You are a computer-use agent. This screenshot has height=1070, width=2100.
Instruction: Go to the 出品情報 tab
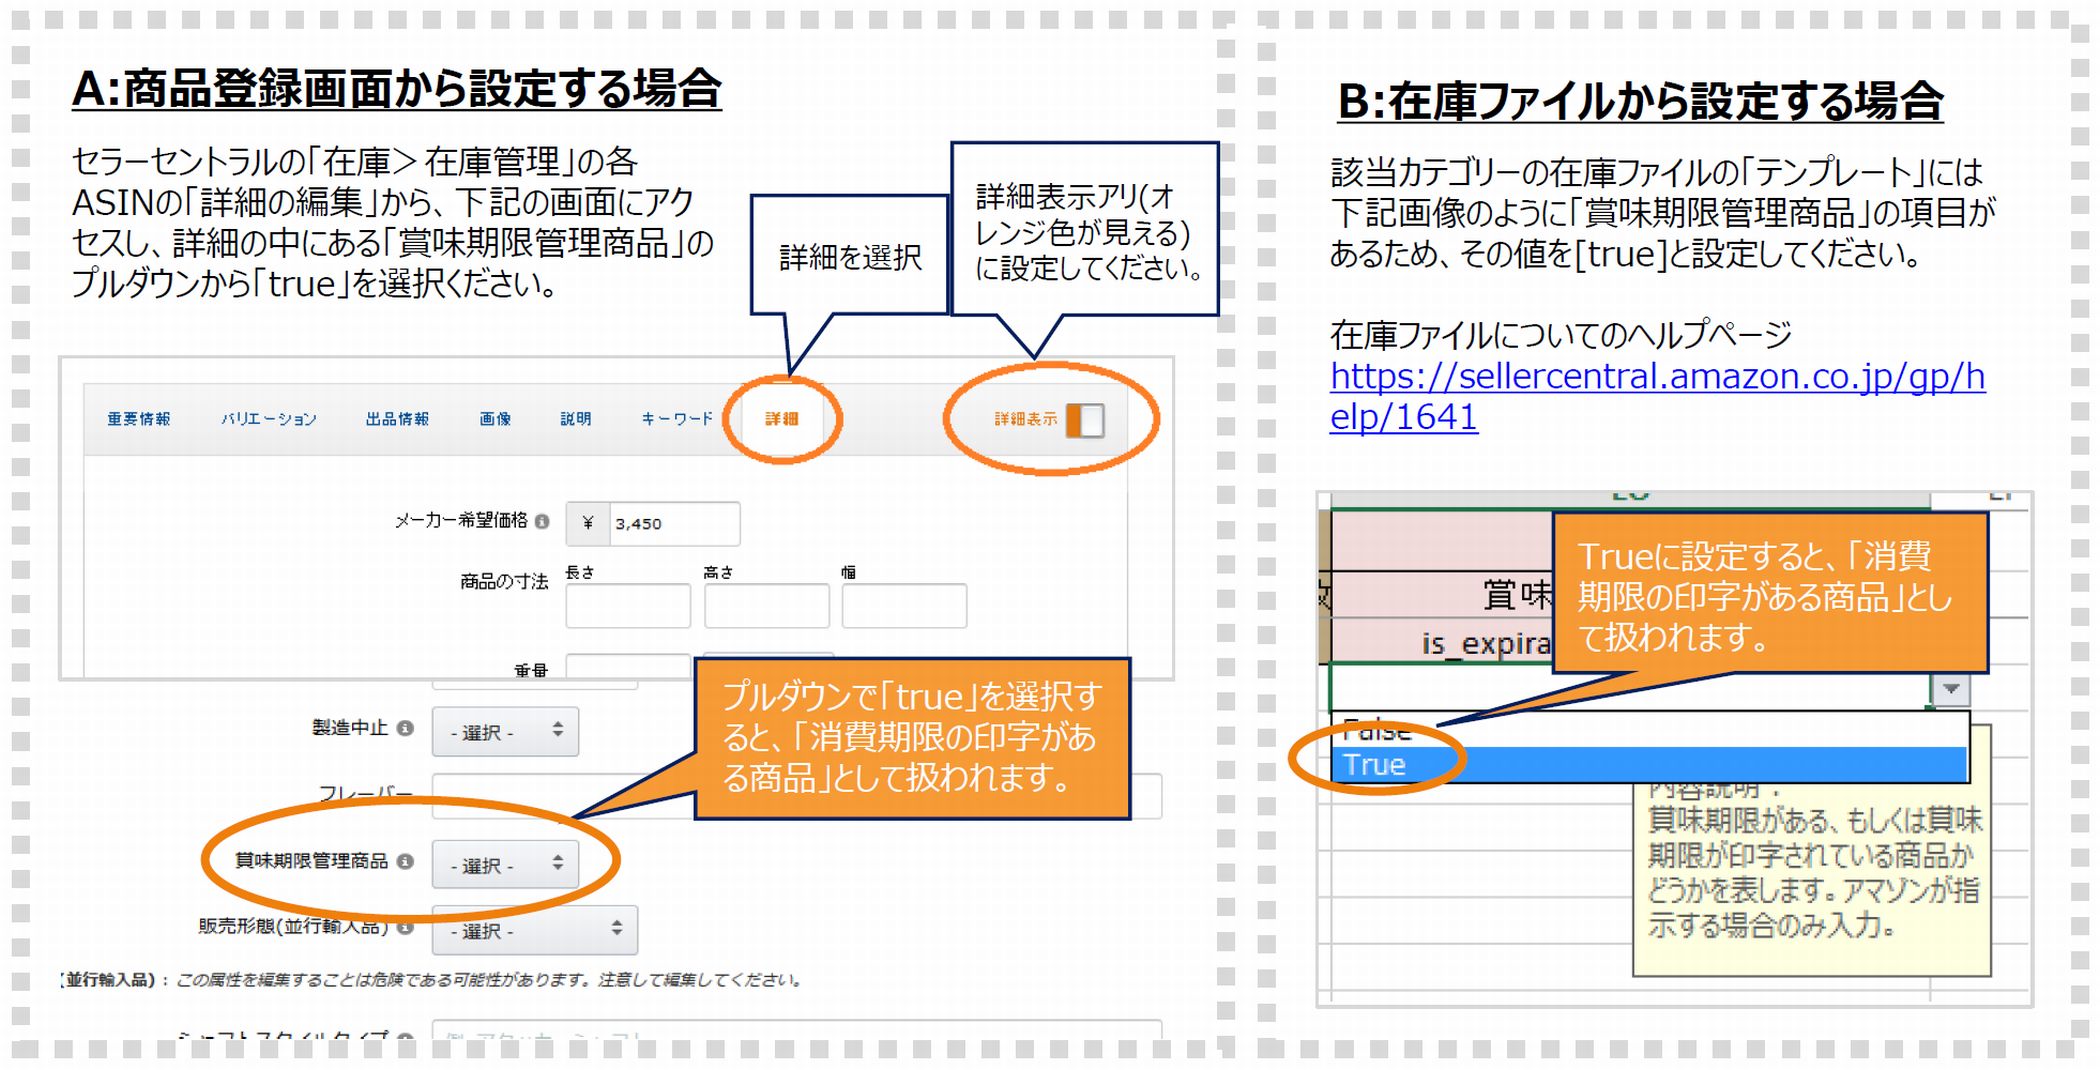397,419
